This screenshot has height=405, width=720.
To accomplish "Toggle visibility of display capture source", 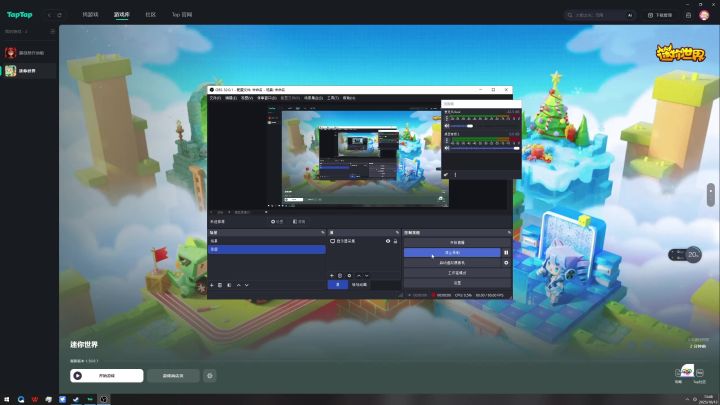I will (388, 241).
